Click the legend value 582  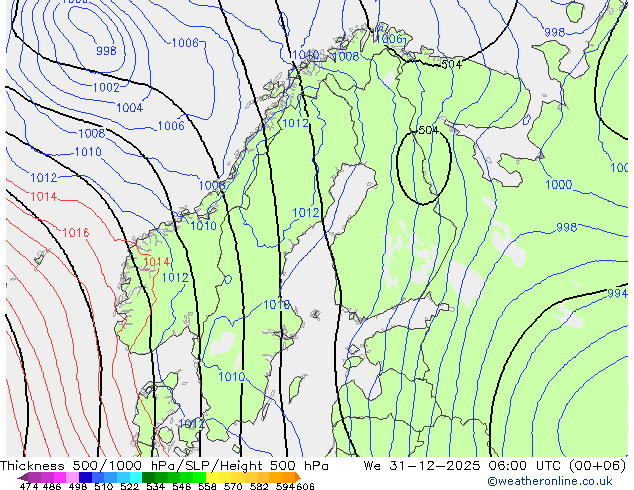tap(259, 486)
